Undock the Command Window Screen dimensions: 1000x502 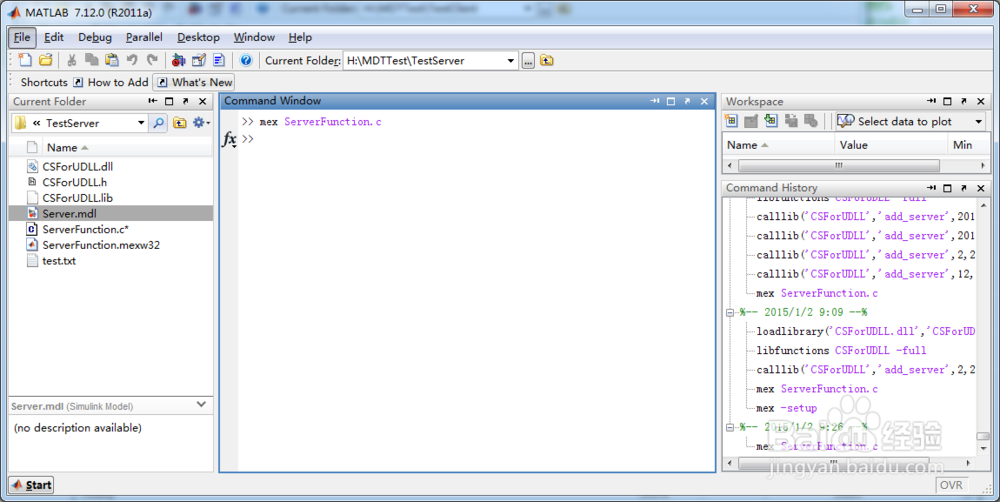(687, 101)
